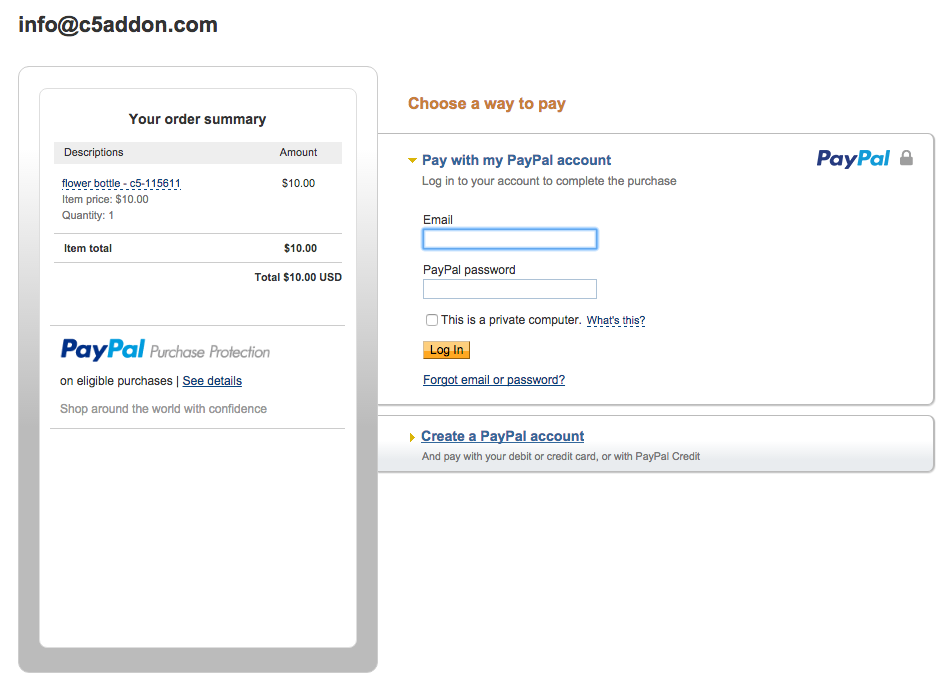
Task: Click into the PayPal password field
Action: [x=510, y=289]
